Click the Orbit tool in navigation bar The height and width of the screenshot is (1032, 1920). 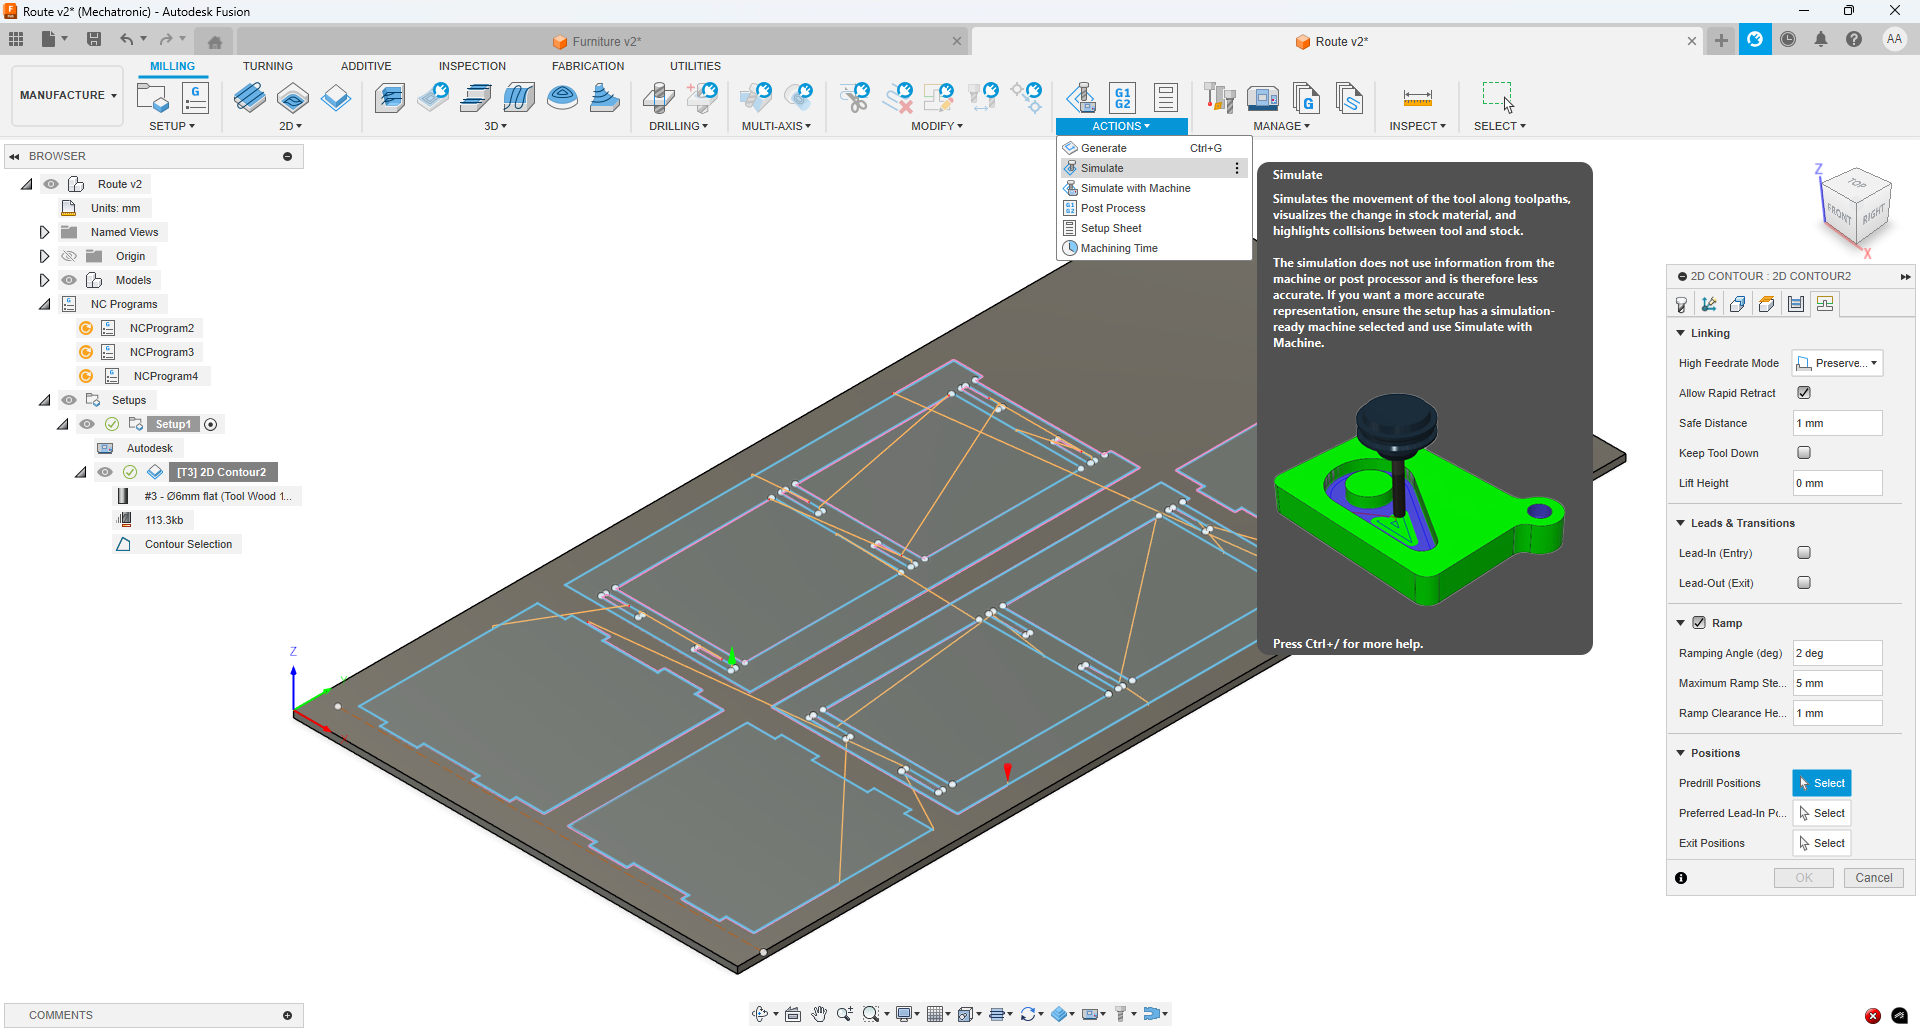click(760, 1014)
